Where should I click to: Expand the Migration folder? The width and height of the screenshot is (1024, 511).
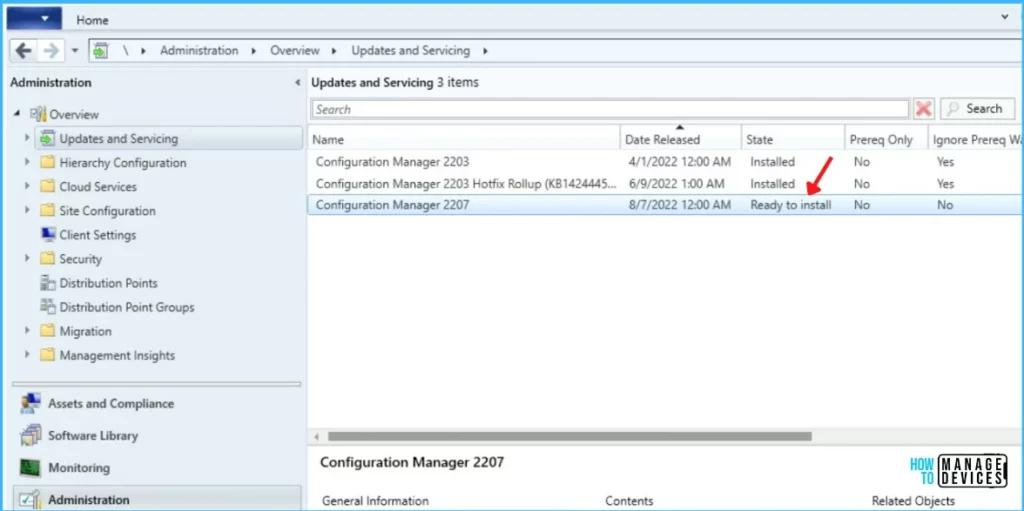[x=27, y=331]
